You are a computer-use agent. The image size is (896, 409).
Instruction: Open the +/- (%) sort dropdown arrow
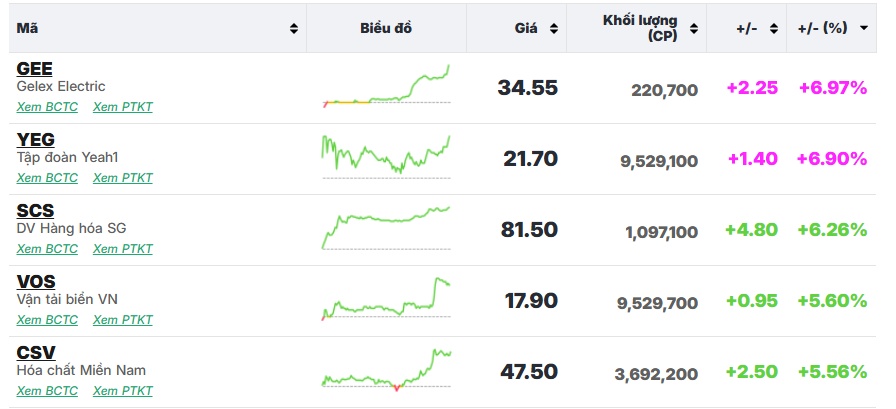point(864,28)
